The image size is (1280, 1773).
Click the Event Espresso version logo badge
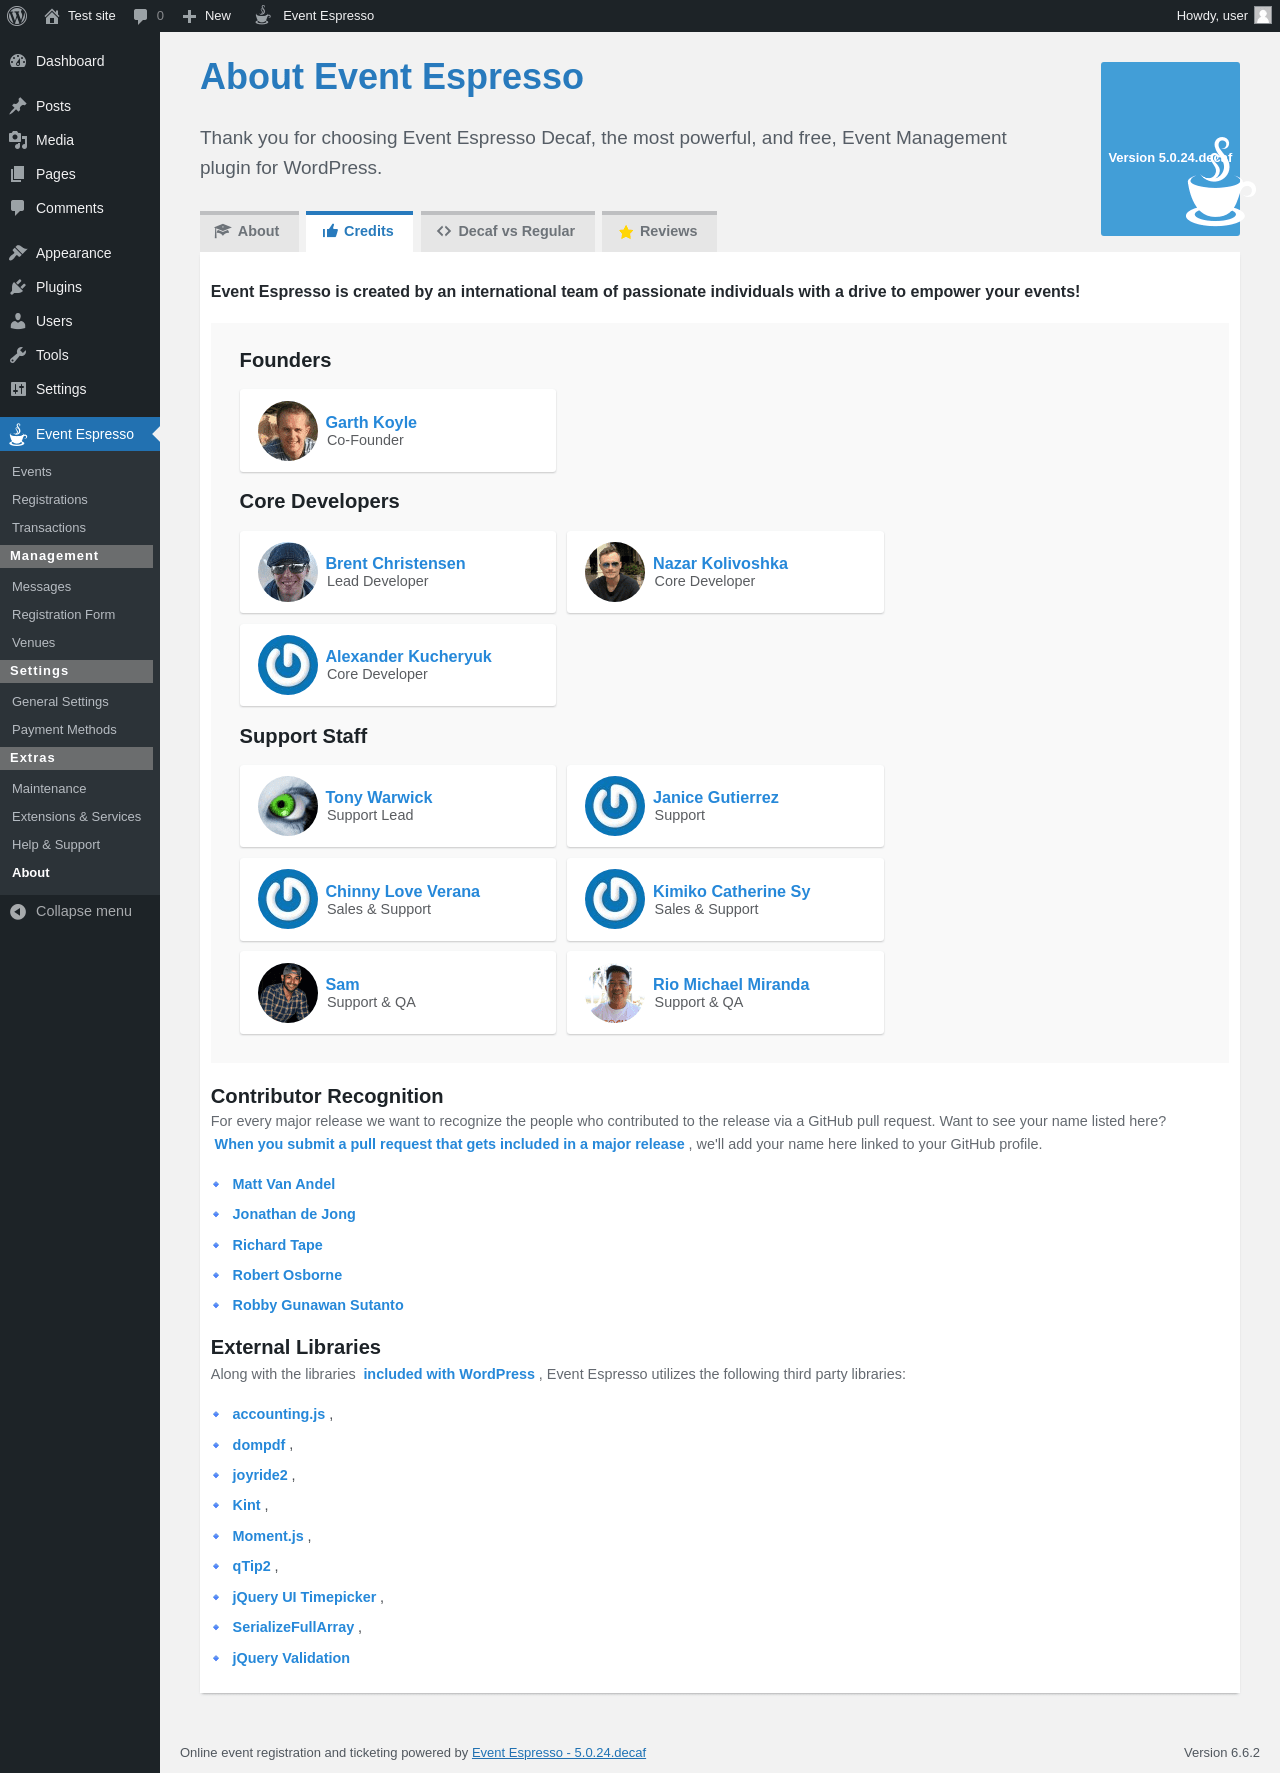1170,149
